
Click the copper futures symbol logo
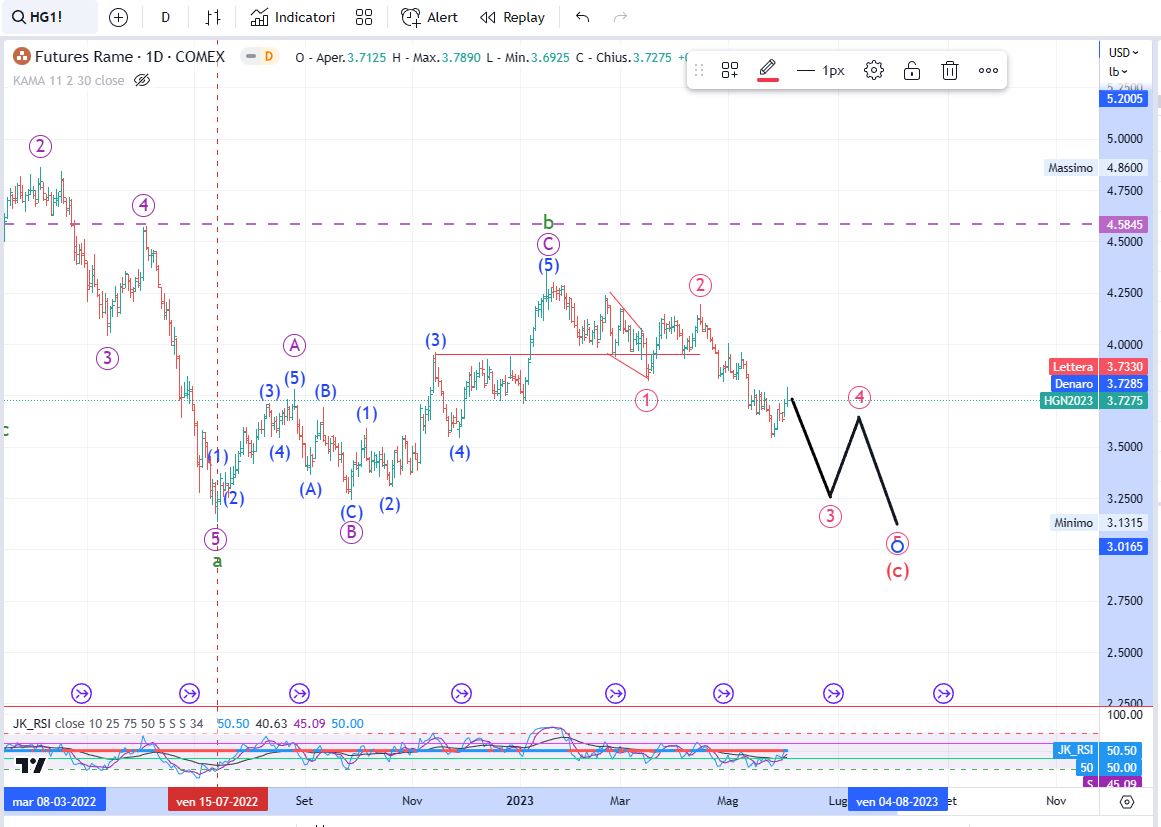coord(21,56)
